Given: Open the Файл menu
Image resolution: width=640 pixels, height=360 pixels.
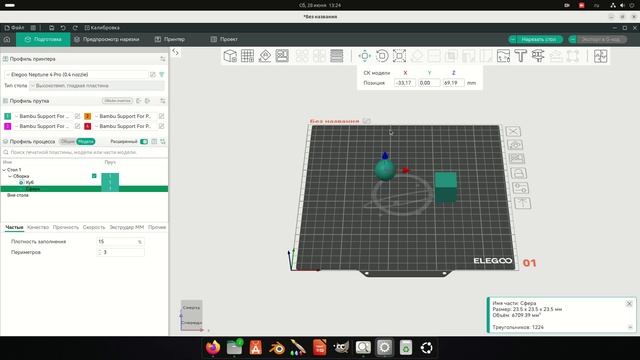Looking at the screenshot, I should [15, 28].
